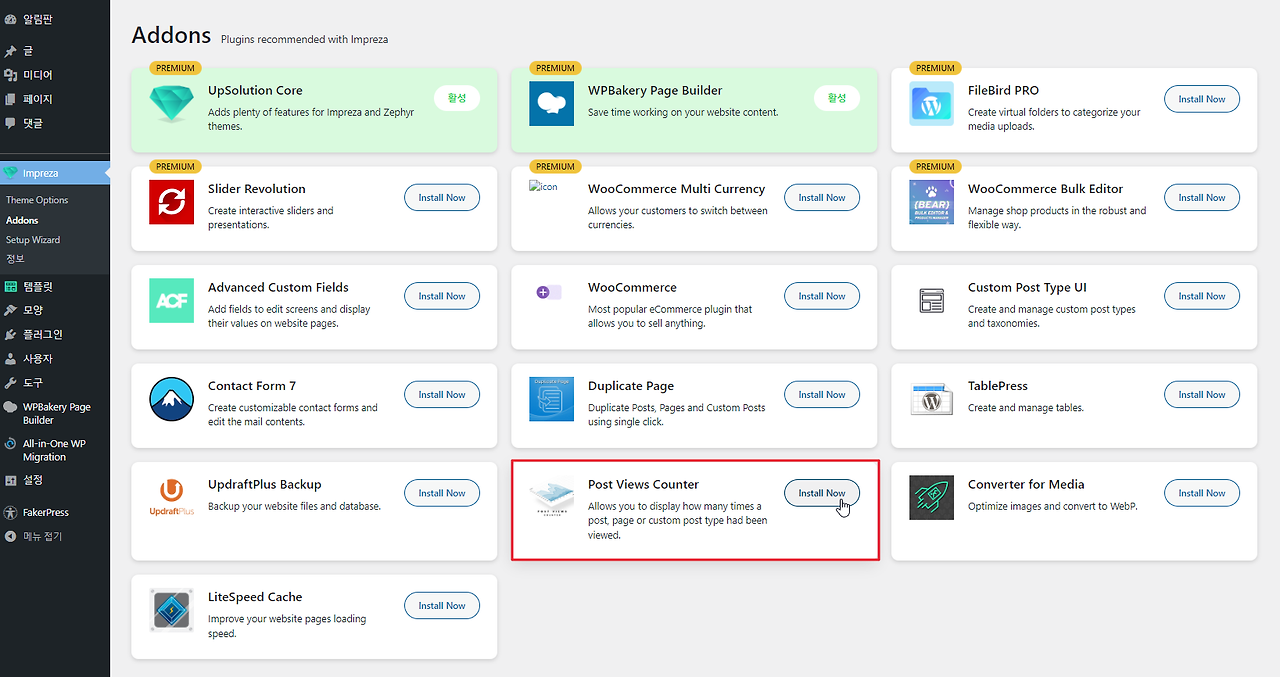Install UpdraftPlus Backup plugin
The height and width of the screenshot is (677, 1280).
click(442, 493)
